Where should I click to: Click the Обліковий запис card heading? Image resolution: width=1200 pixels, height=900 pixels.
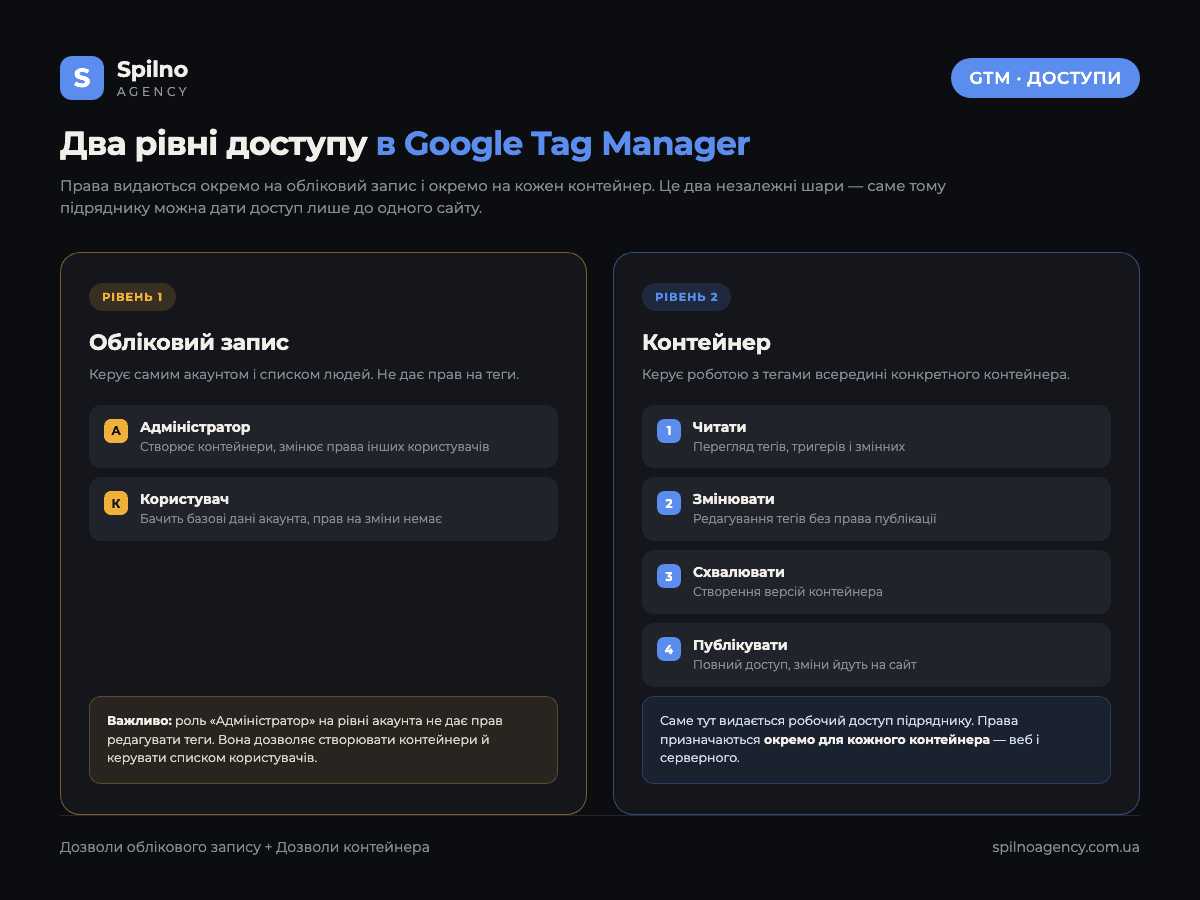click(189, 342)
